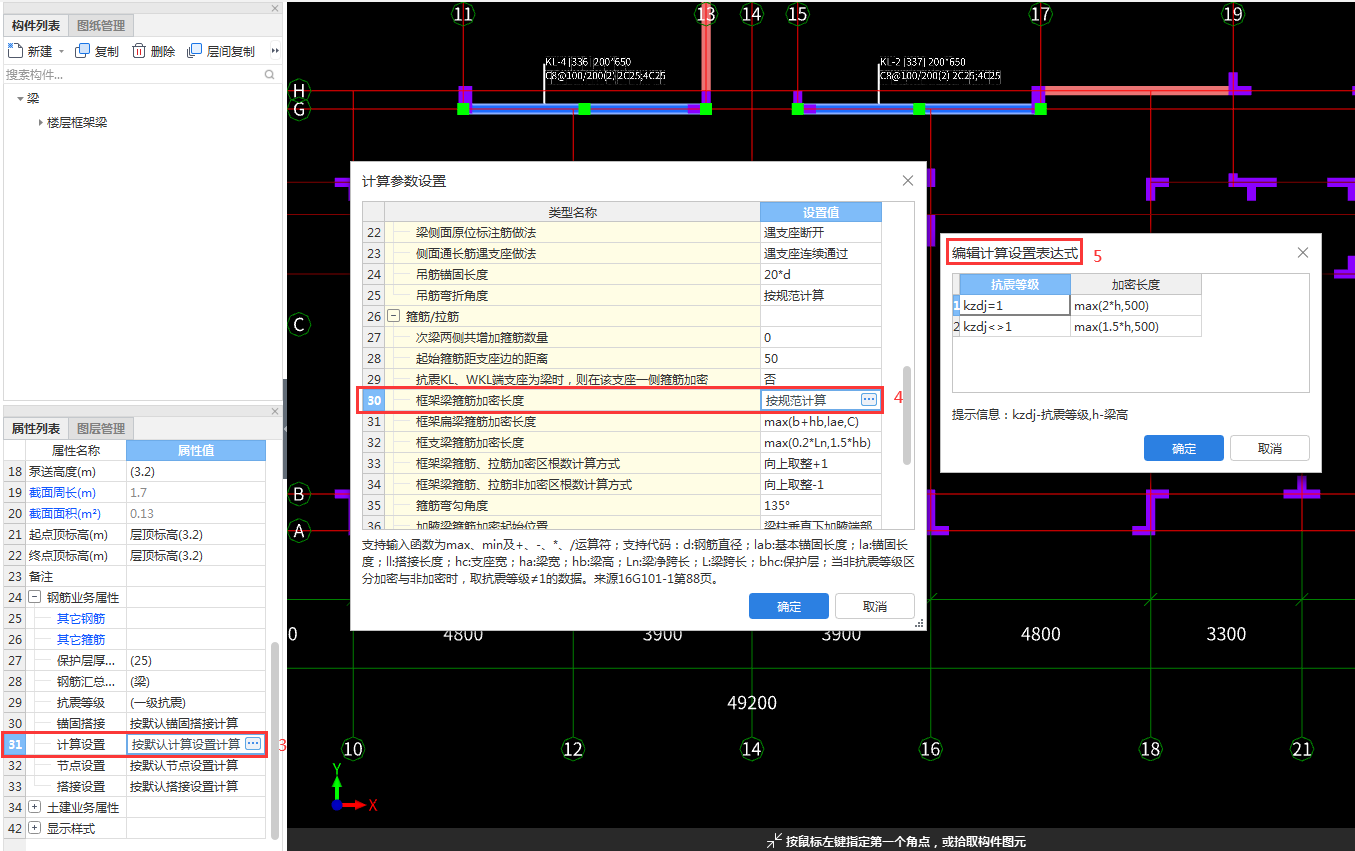The height and width of the screenshot is (851, 1355).
Task: Click the search magnifier icon in 搜索构件 box
Action: coord(269,74)
